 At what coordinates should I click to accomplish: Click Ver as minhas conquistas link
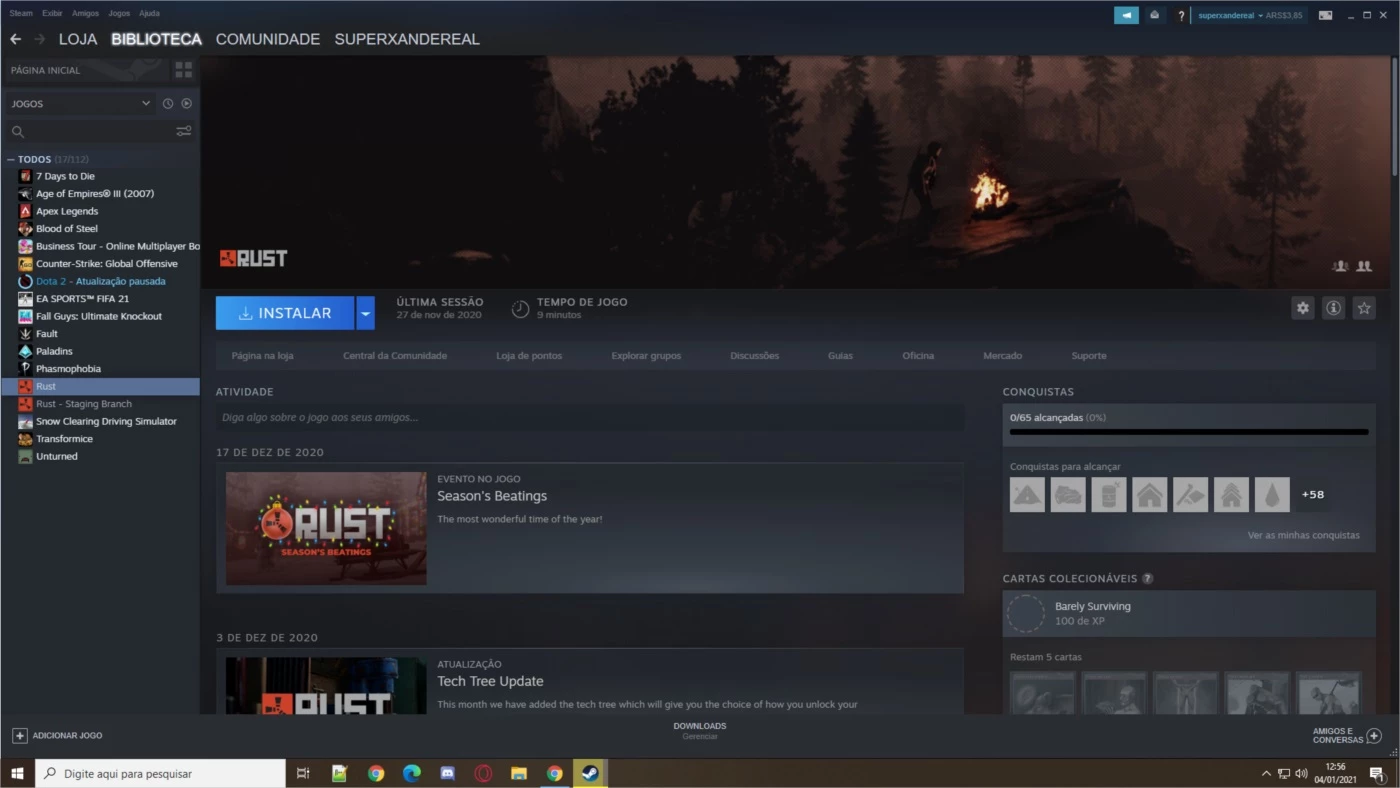[x=1303, y=536]
